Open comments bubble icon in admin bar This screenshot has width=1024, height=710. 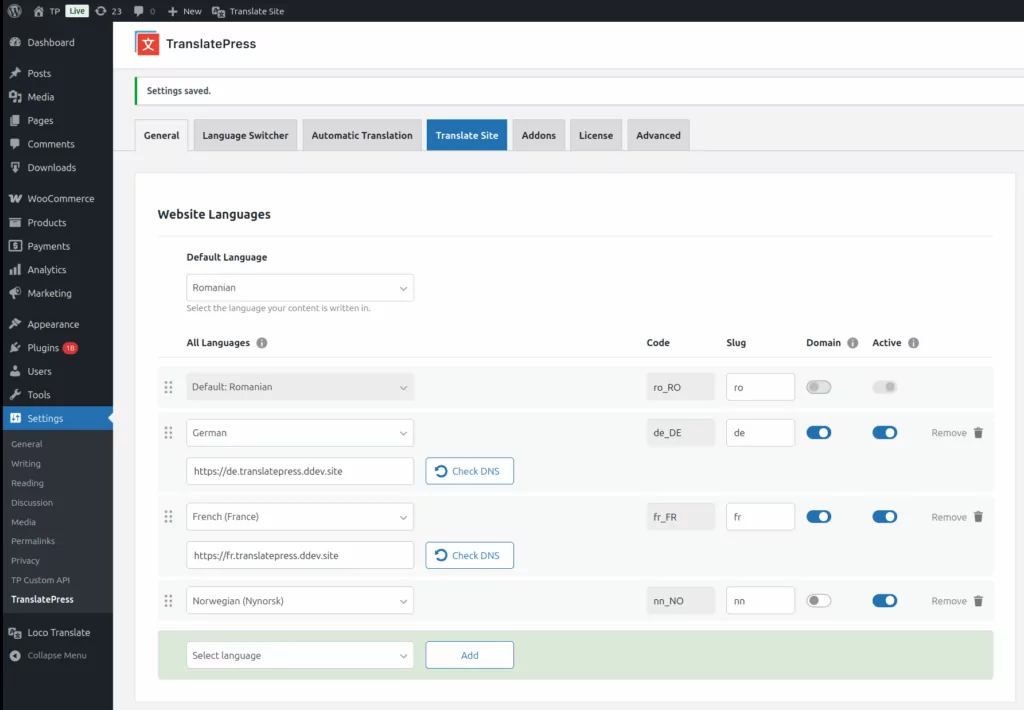[139, 11]
